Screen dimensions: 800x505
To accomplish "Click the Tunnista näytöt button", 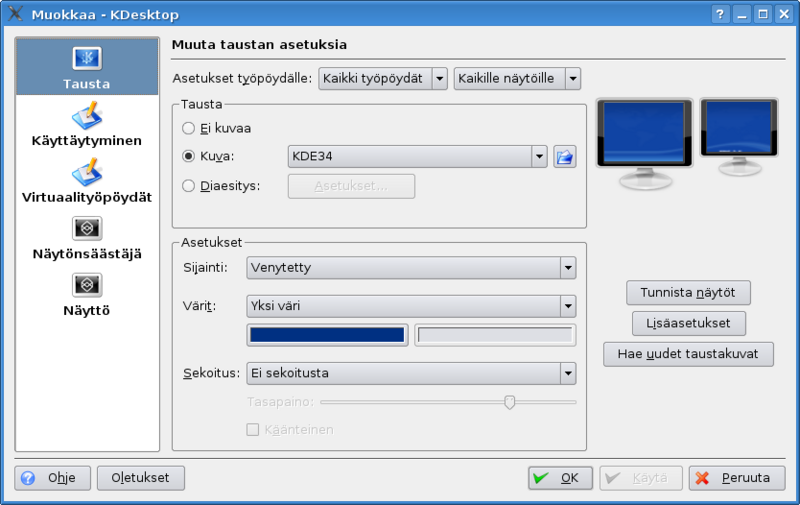I will click(688, 293).
